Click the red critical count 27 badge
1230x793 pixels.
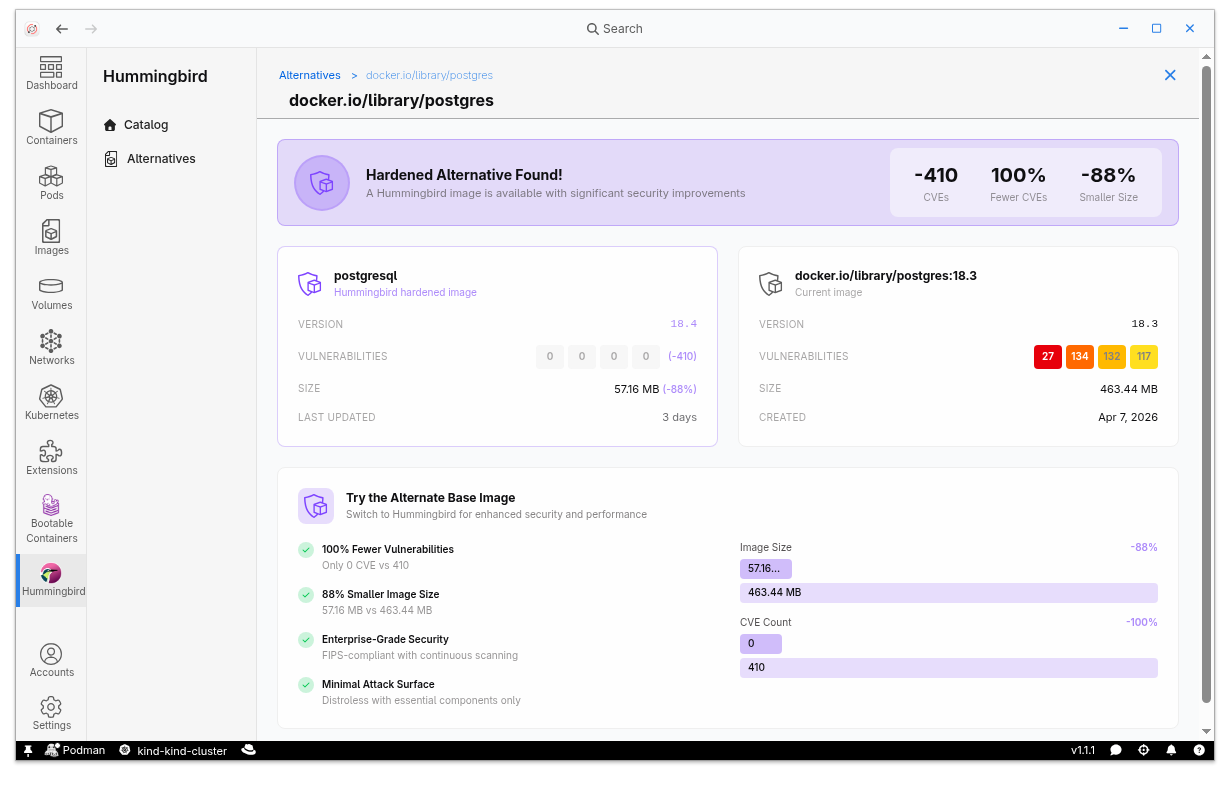pos(1048,357)
